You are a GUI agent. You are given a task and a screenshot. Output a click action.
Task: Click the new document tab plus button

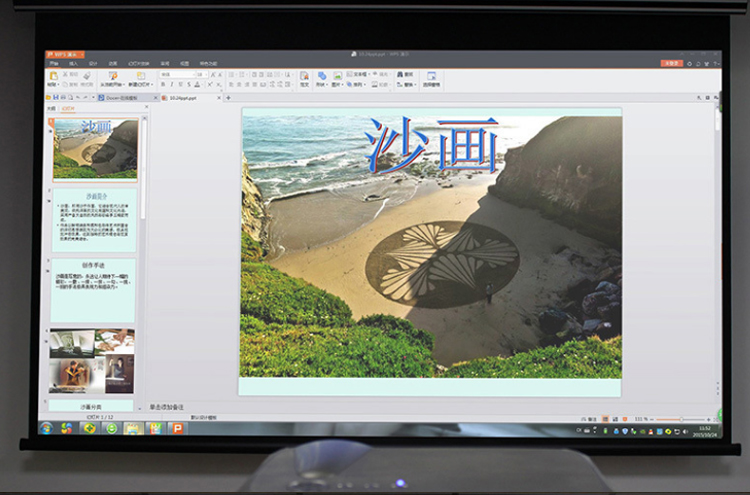(229, 98)
